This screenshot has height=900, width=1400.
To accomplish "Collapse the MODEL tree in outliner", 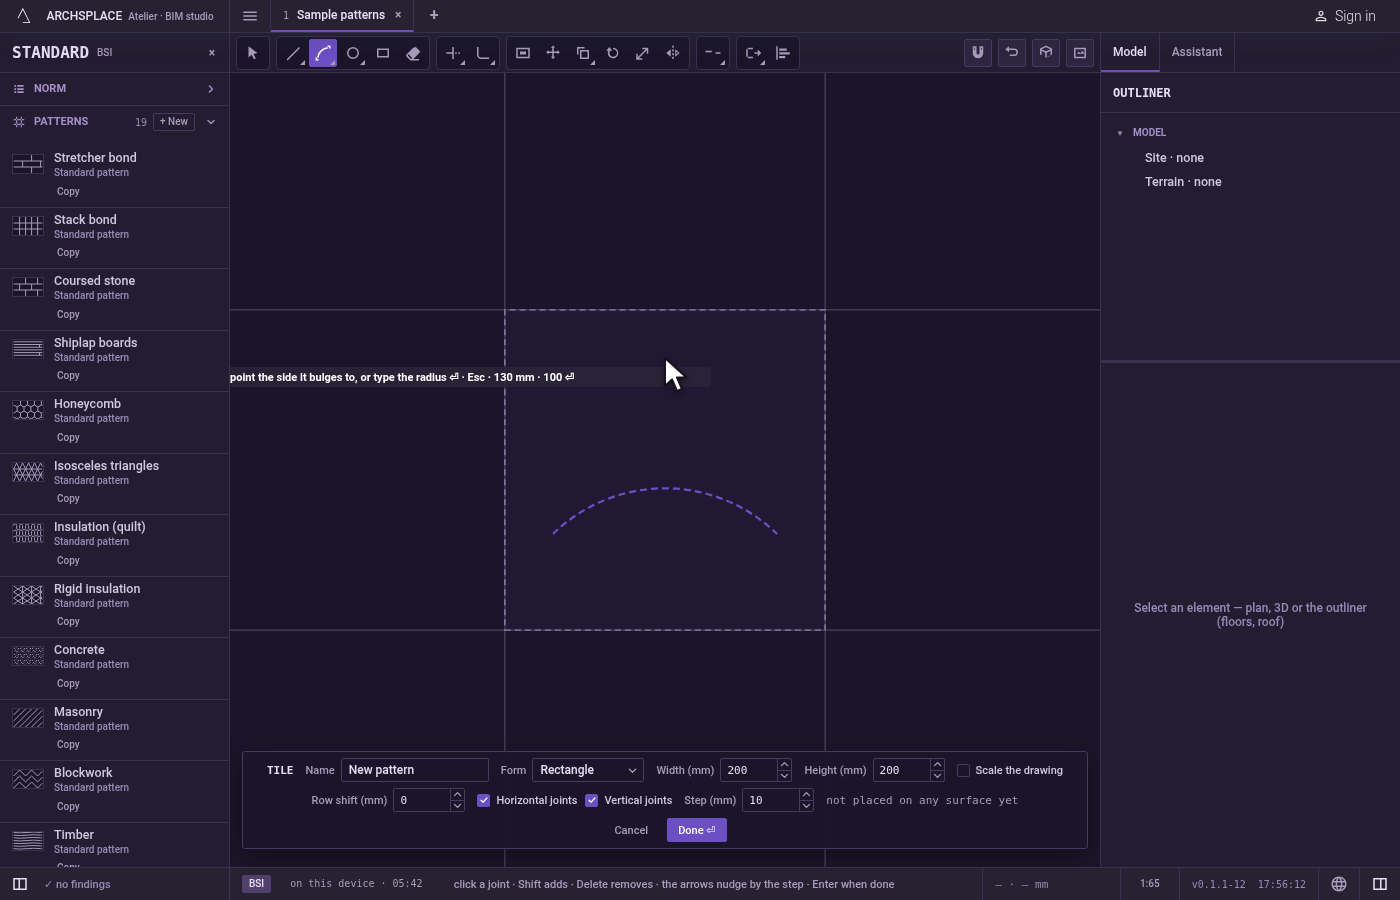I will (1120, 133).
